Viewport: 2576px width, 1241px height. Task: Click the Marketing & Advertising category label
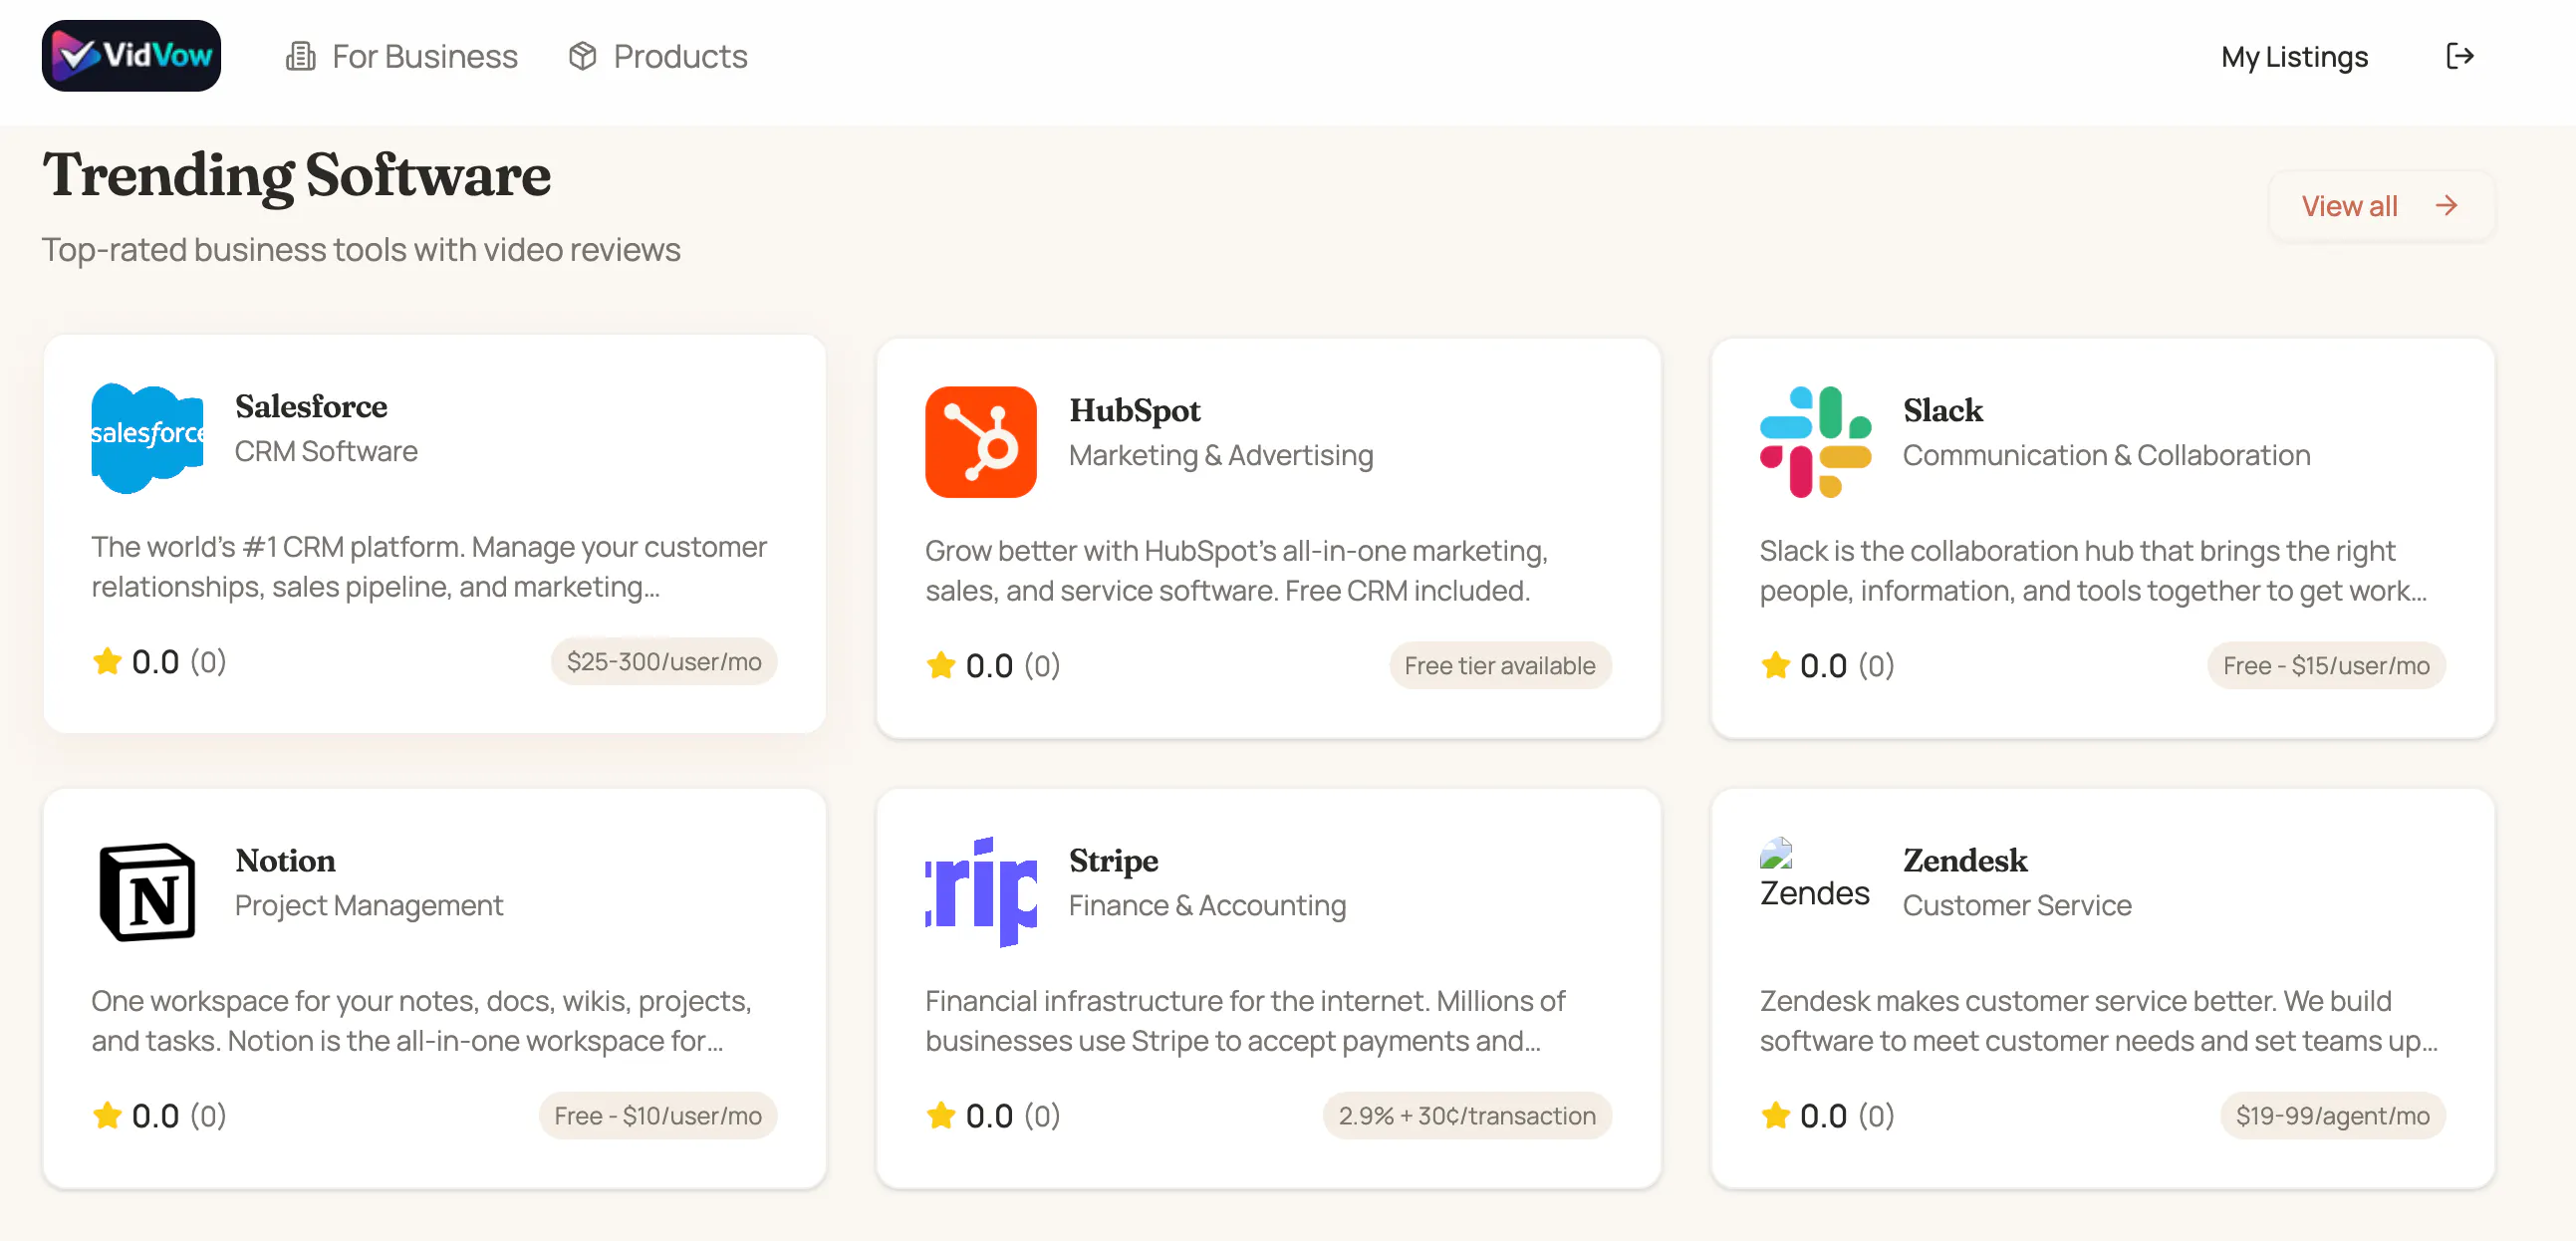pyautogui.click(x=1221, y=455)
